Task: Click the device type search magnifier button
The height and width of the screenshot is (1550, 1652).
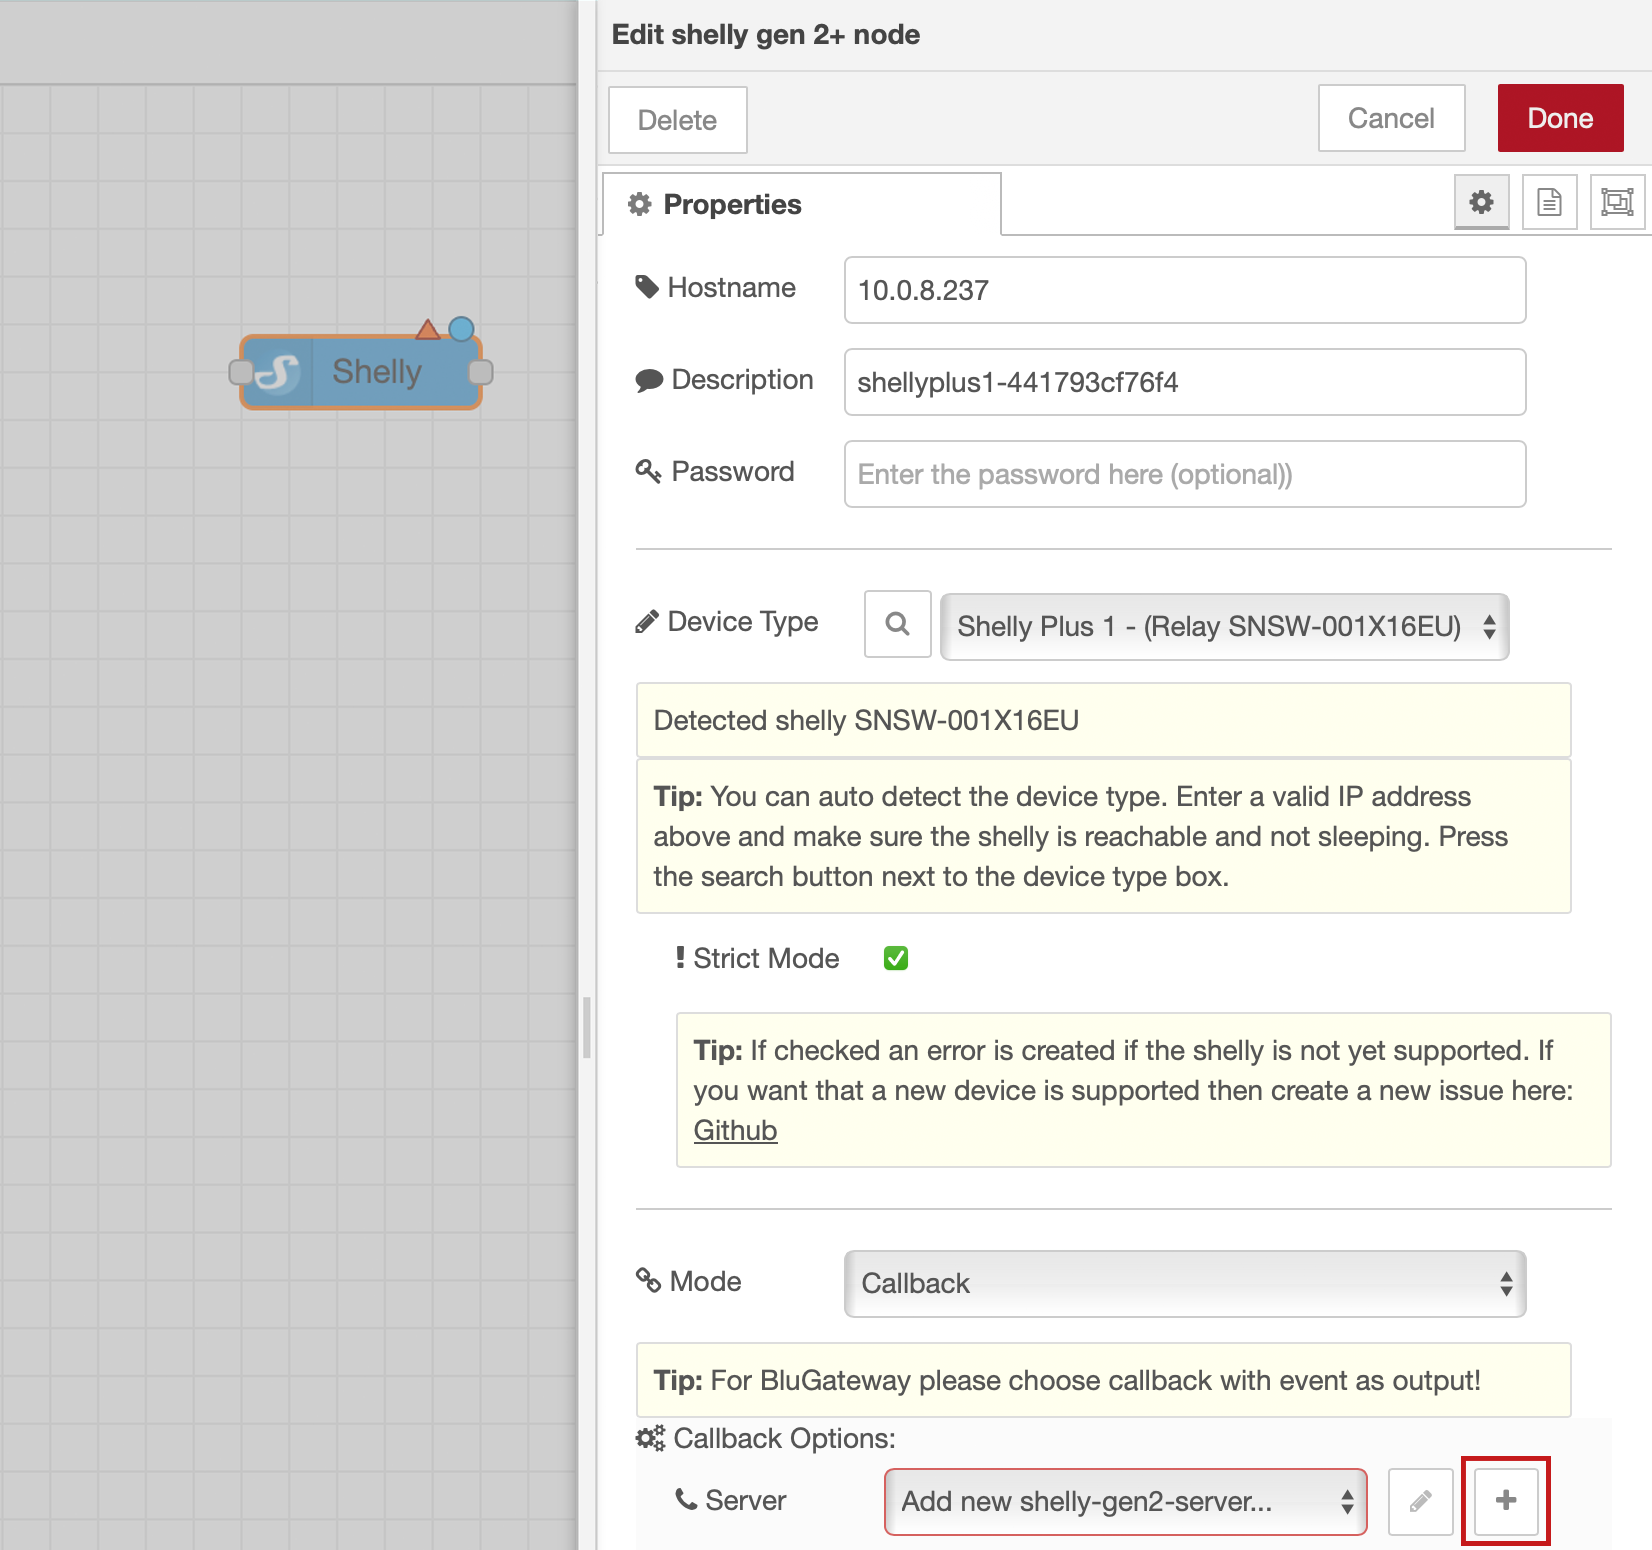Action: (x=897, y=624)
